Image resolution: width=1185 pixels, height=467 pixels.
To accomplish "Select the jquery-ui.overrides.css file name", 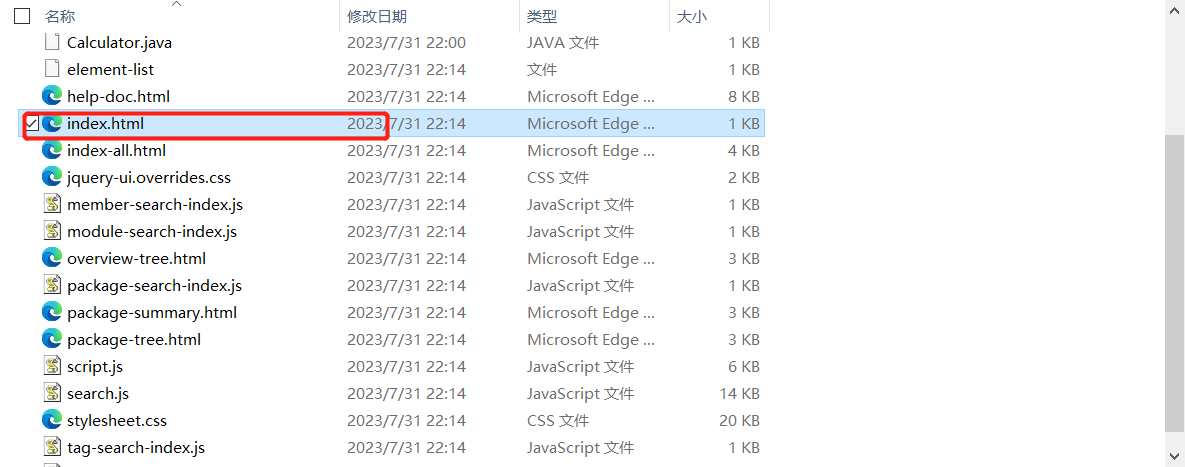I will (149, 178).
